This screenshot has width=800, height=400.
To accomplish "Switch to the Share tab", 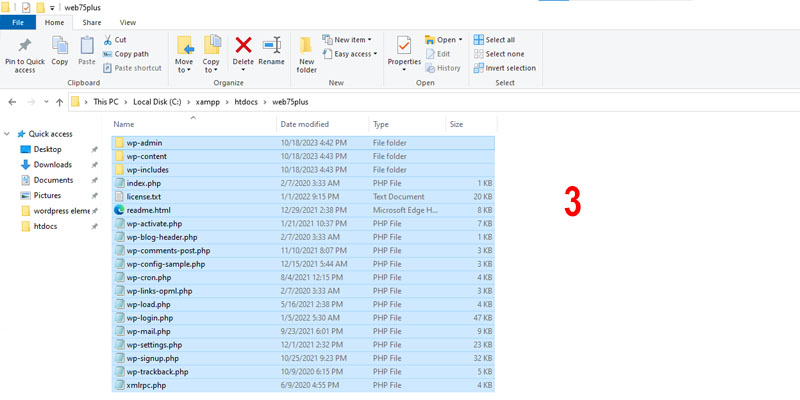I will tap(92, 22).
